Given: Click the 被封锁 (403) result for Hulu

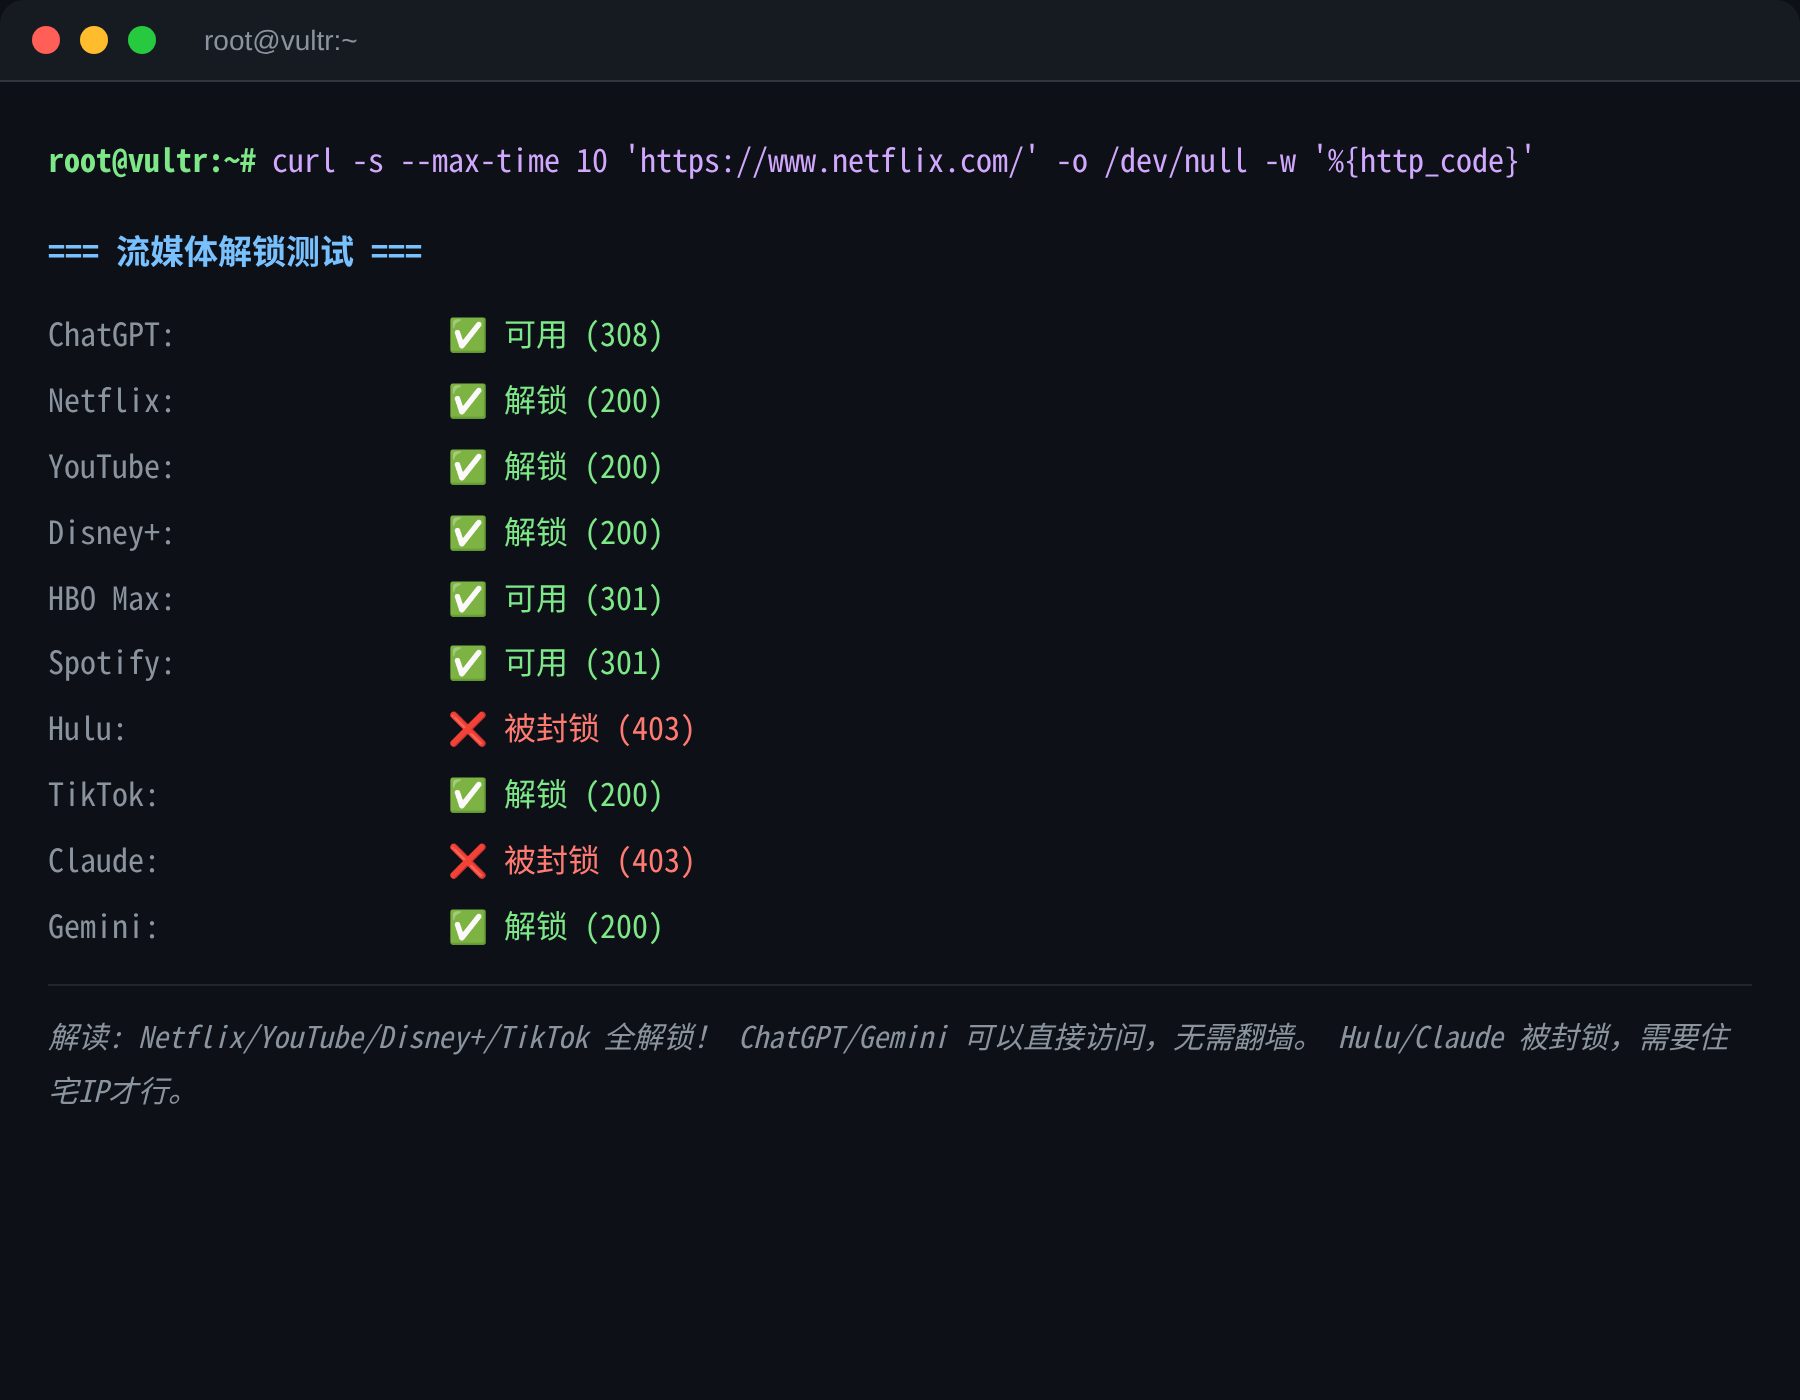Looking at the screenshot, I should (x=600, y=729).
